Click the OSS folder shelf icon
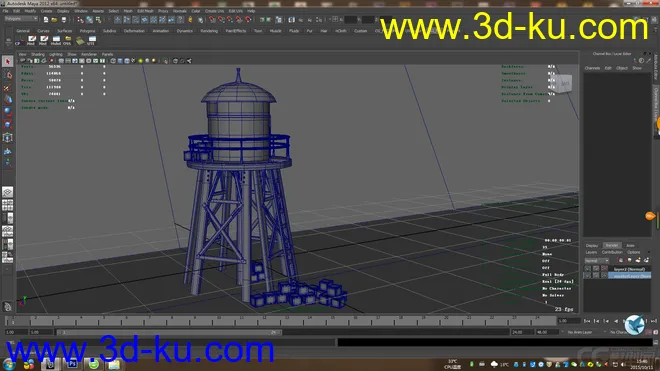 tap(67, 40)
